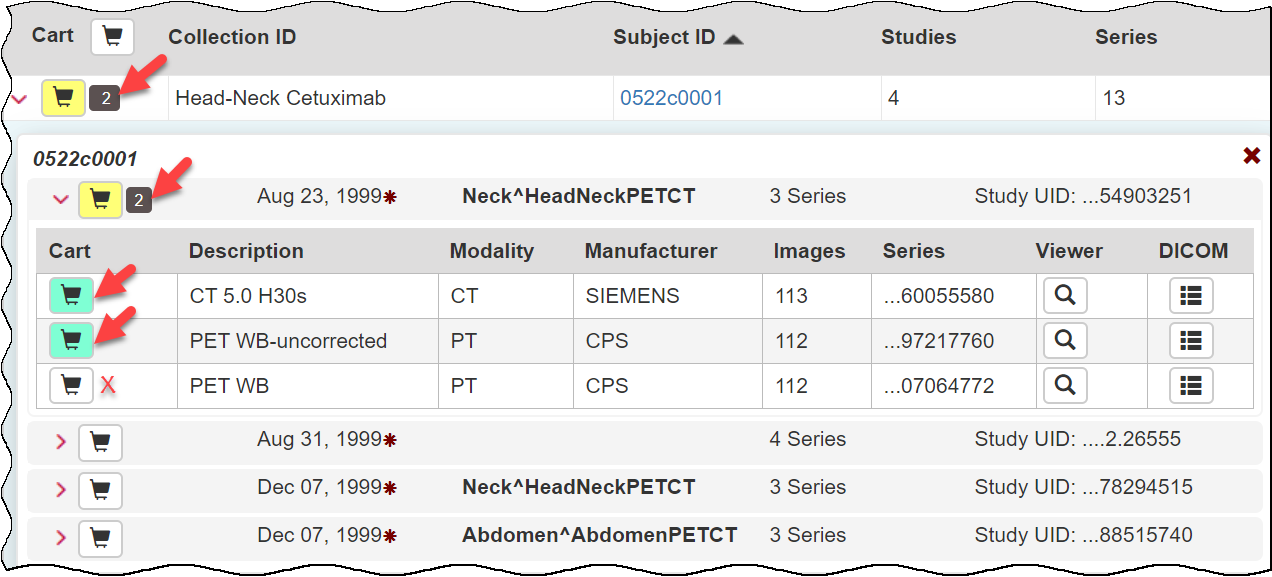This screenshot has width=1272, height=577.
Task: Collapse the Aug 23, 1999 study
Action: 59,199
